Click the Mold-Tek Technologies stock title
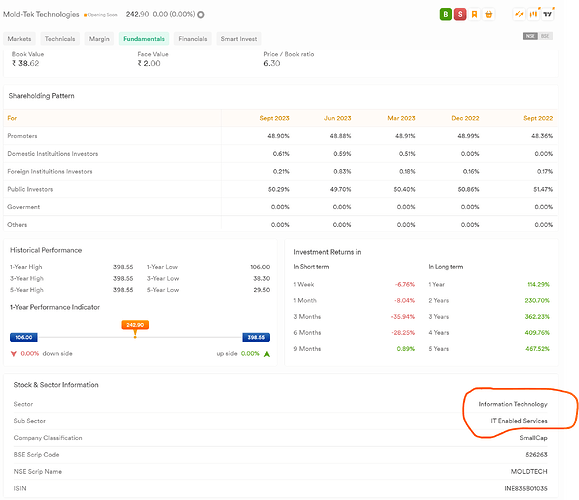The width and height of the screenshot is (579, 500). click(41, 14)
